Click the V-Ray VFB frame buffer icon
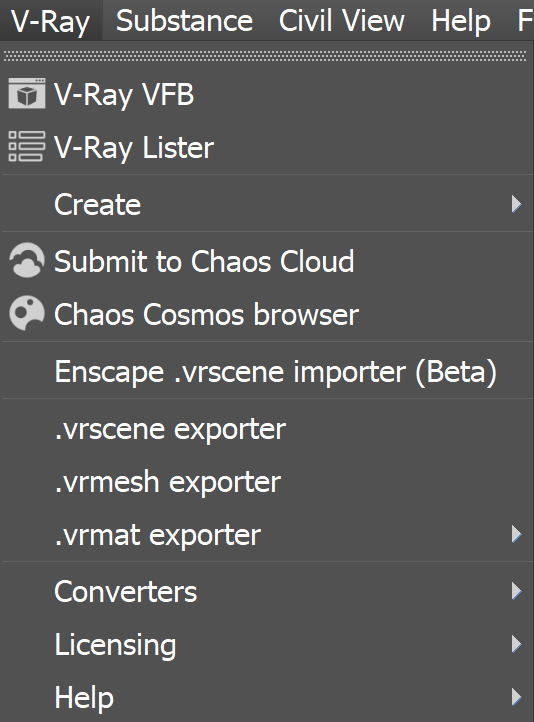Screen dimensions: 534x722 click(x=27, y=93)
